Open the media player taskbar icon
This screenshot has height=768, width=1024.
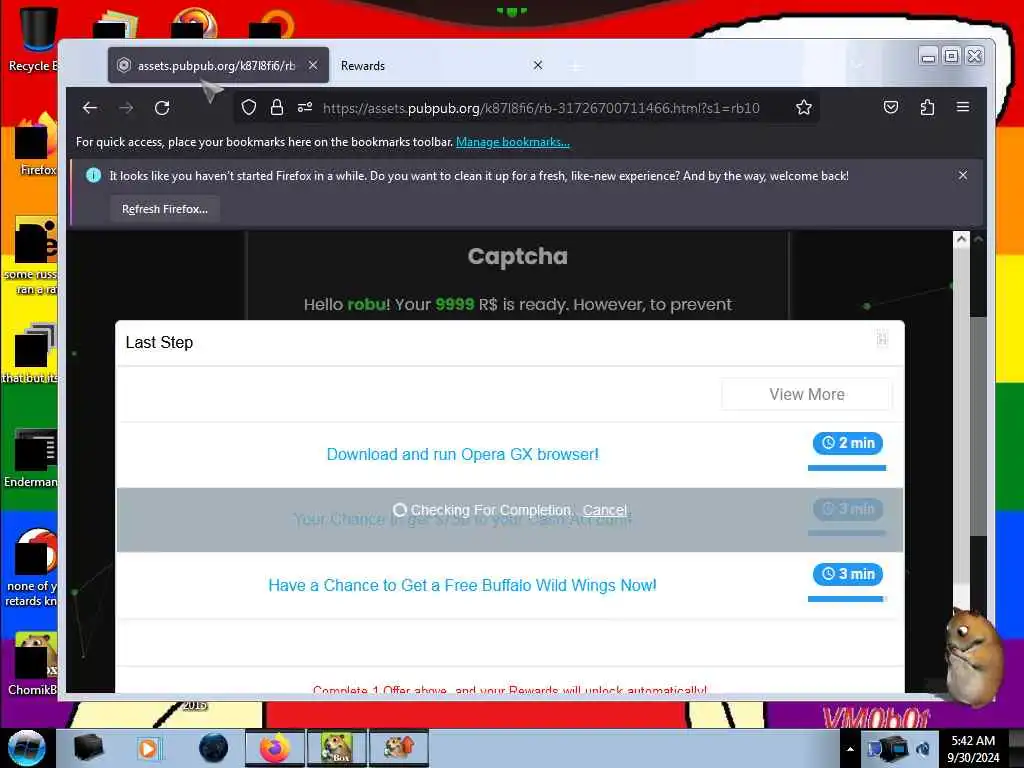click(x=148, y=748)
